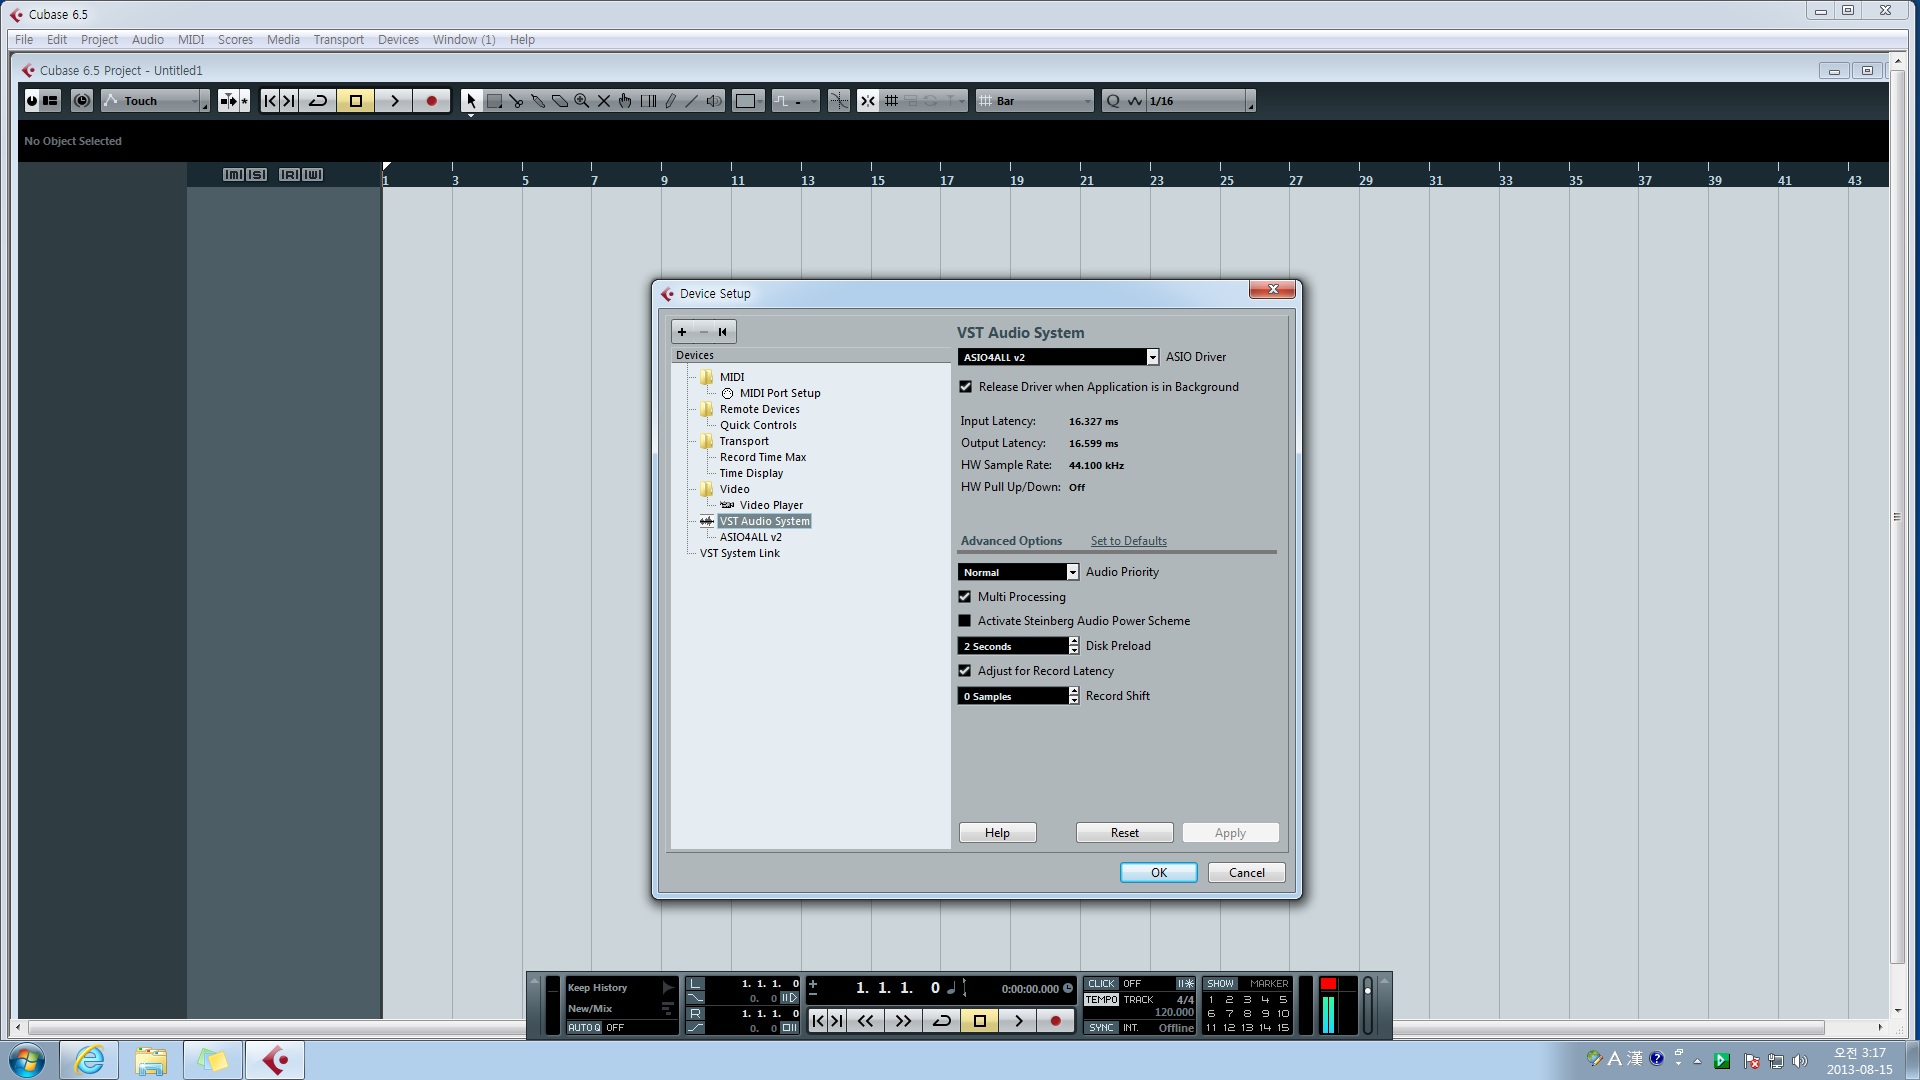The height and width of the screenshot is (1080, 1920).
Task: Toggle CLICK metronome in transport panel
Action: pos(1101,984)
